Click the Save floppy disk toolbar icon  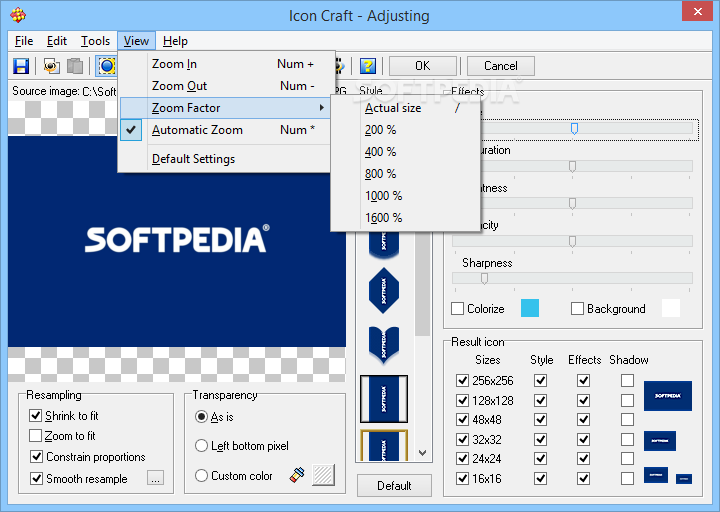21,66
